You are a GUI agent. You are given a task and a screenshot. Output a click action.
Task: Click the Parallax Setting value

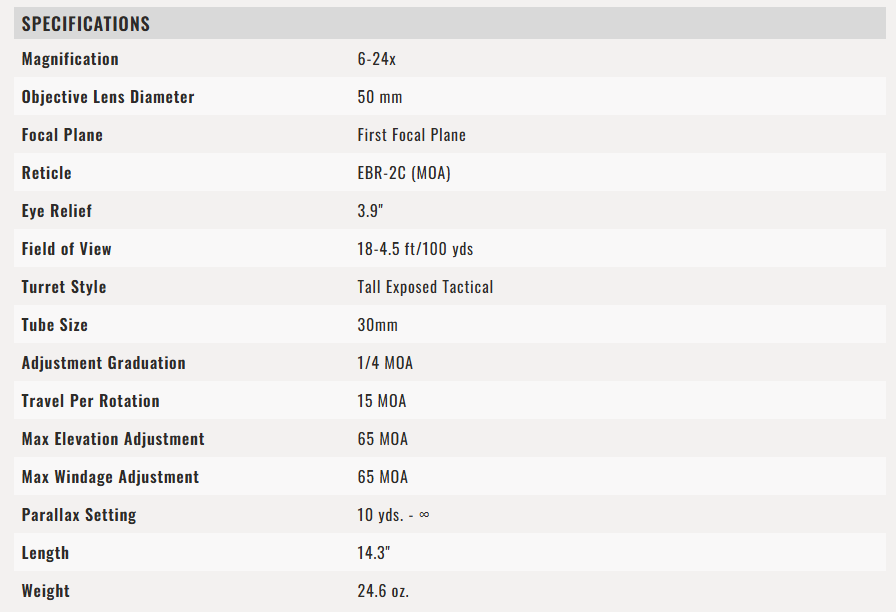point(394,515)
